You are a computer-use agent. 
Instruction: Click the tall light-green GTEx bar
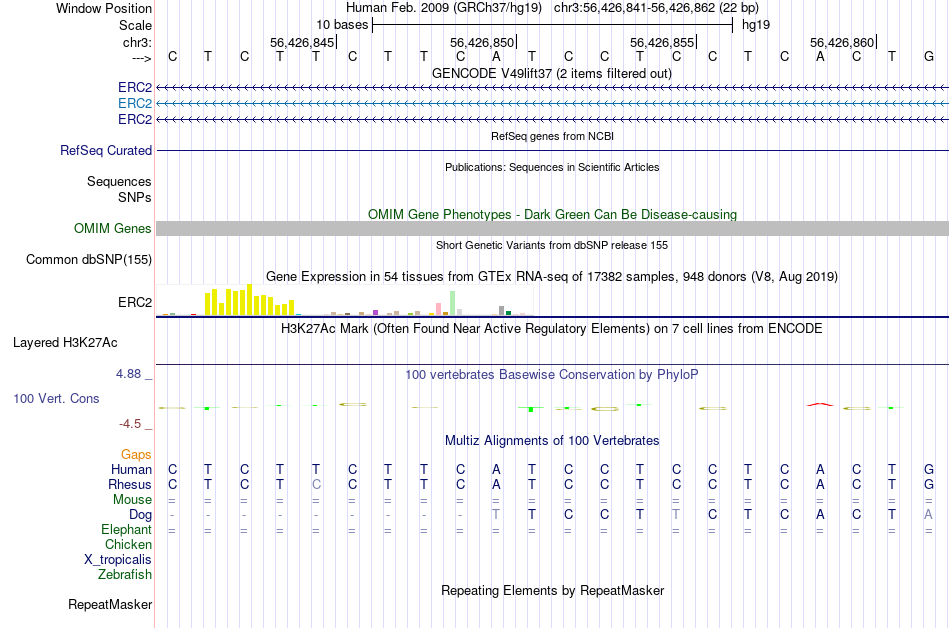coord(453,303)
